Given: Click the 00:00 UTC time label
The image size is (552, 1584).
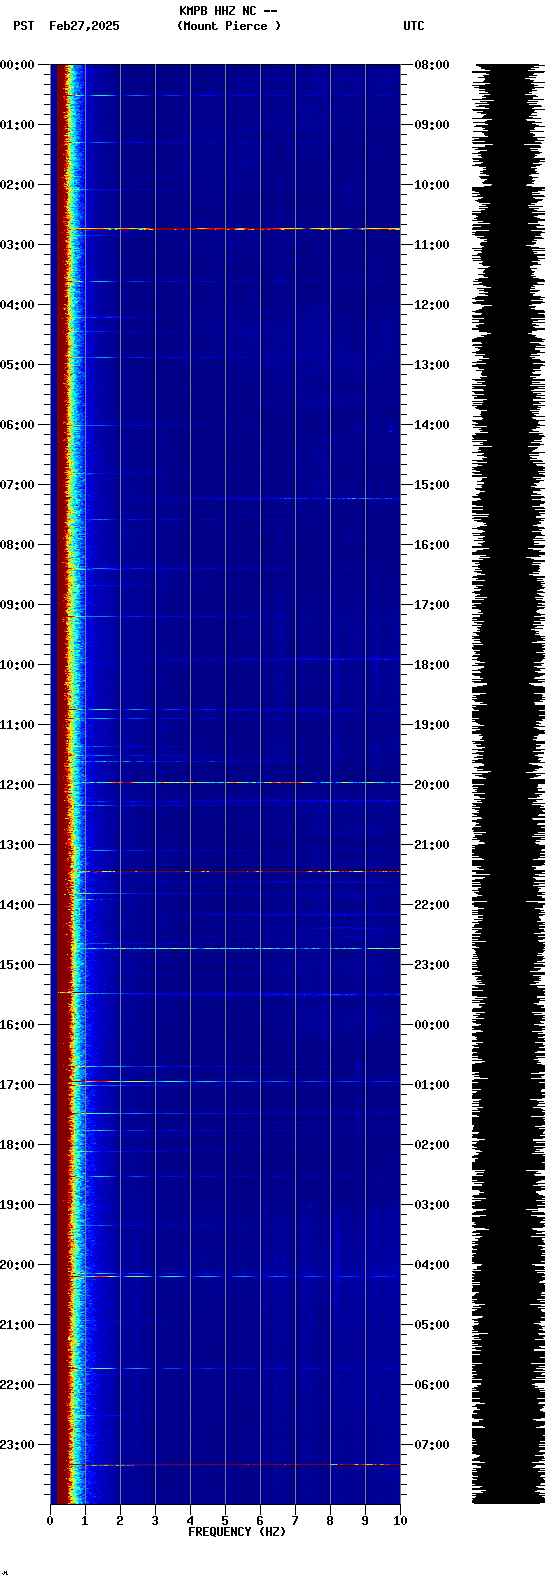Looking at the screenshot, I should 432,1025.
